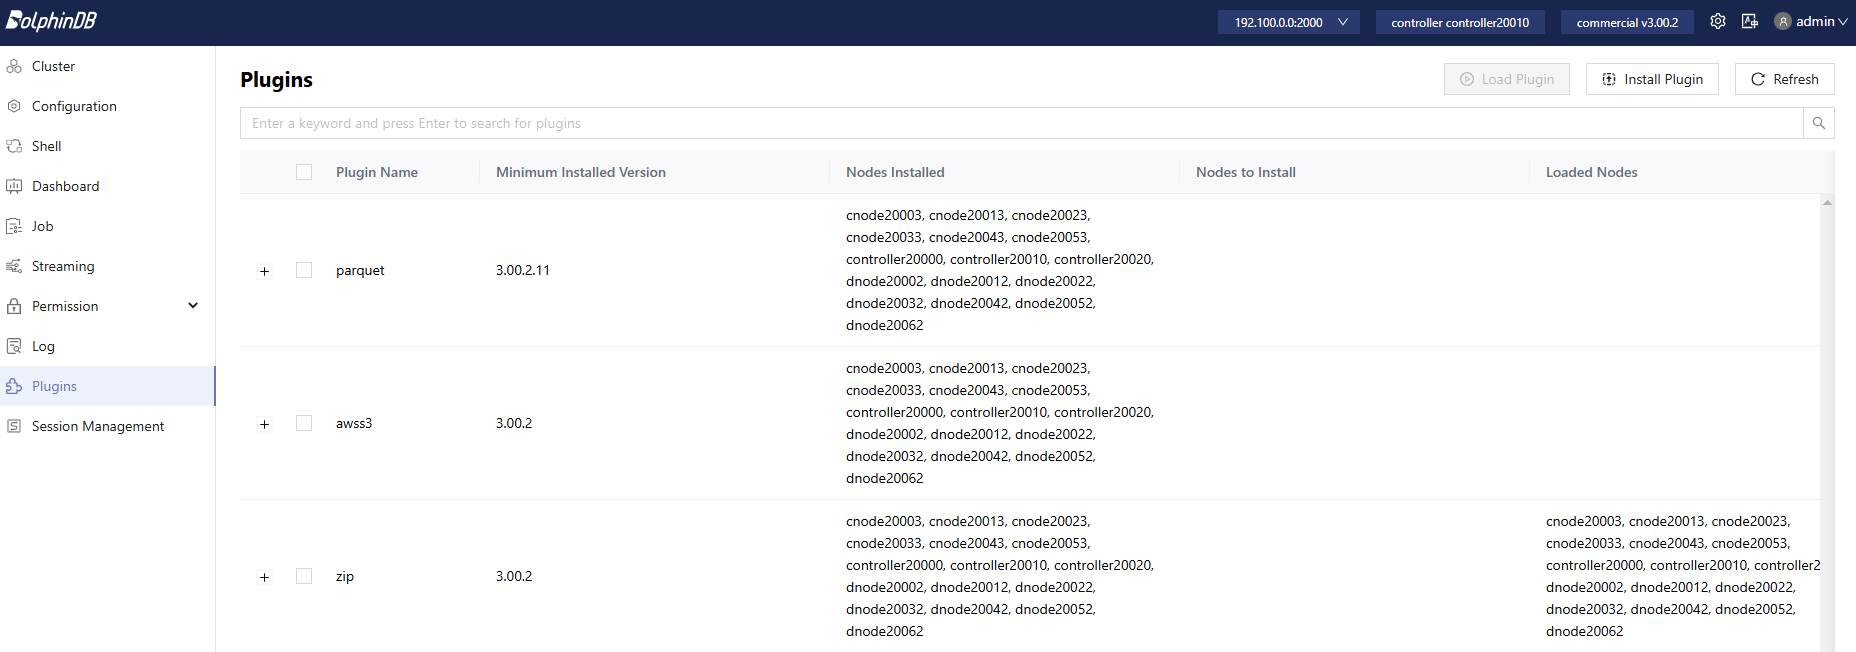Click the Cluster sidebar icon
Image resolution: width=1856 pixels, height=652 pixels.
click(x=14, y=66)
